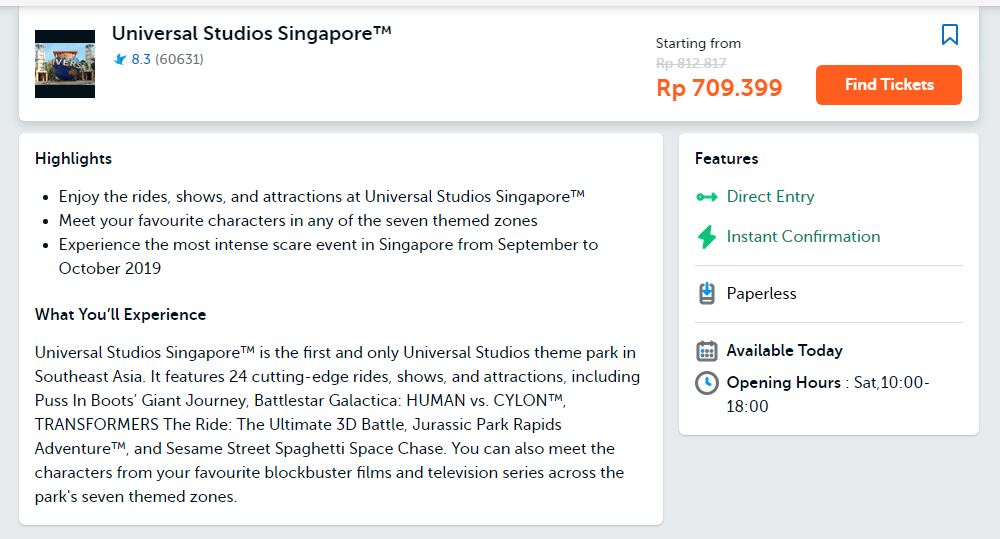Image resolution: width=1000 pixels, height=539 pixels.
Task: Bookmark Universal Studios Singapore listing
Action: pos(950,35)
